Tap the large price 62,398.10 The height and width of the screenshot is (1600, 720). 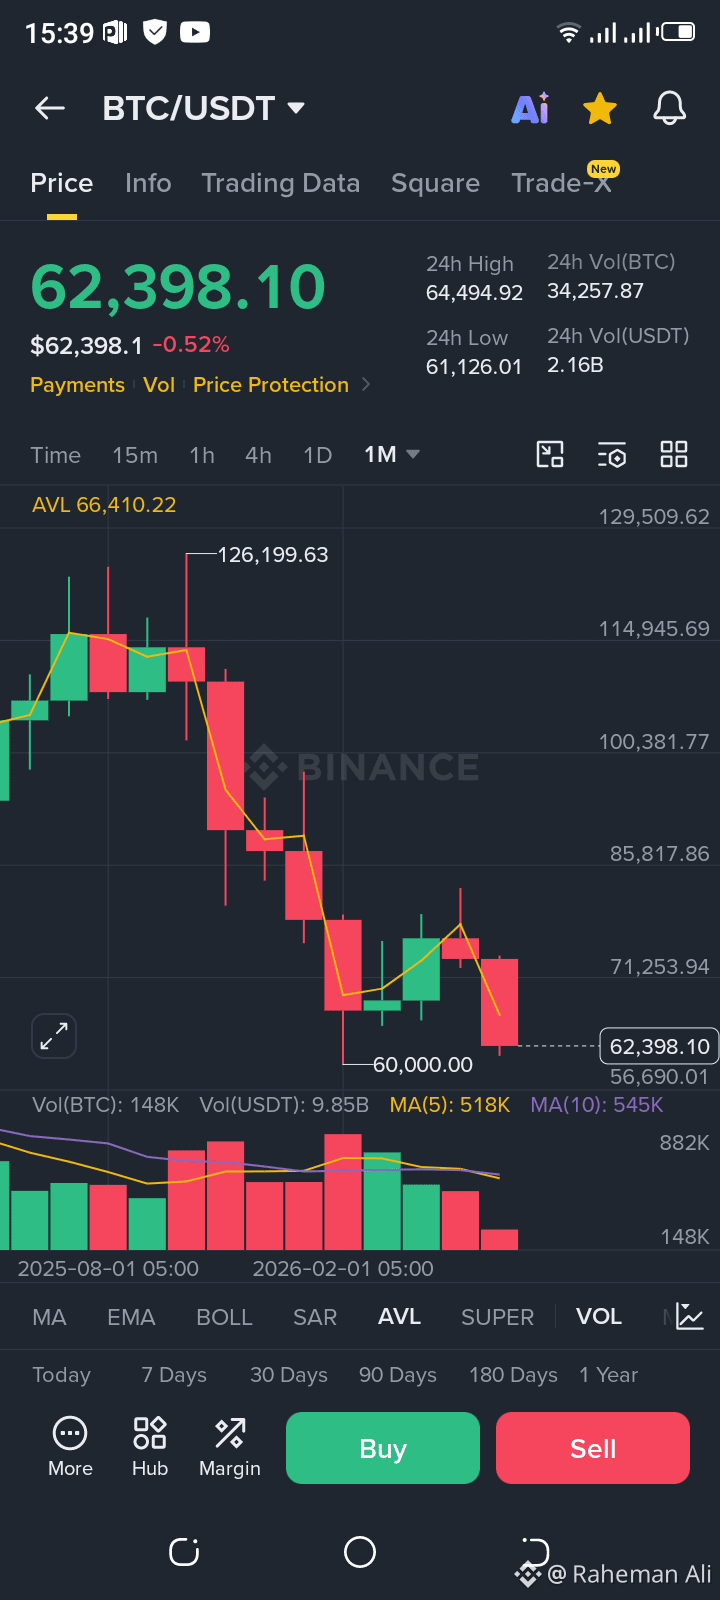[x=178, y=288]
